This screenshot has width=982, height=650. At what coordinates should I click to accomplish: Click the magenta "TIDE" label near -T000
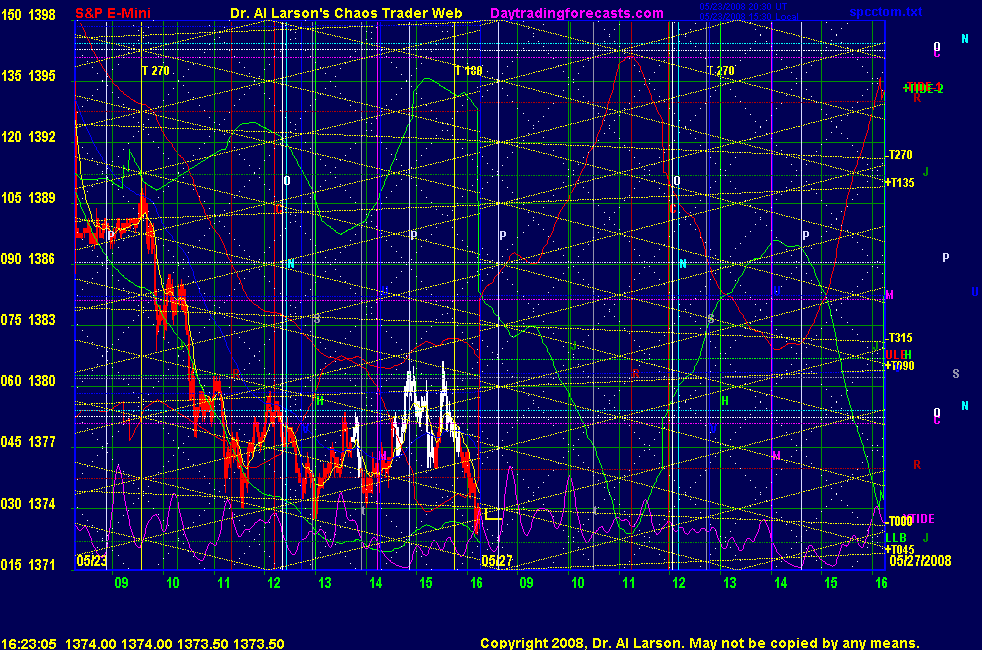pyautogui.click(x=921, y=518)
